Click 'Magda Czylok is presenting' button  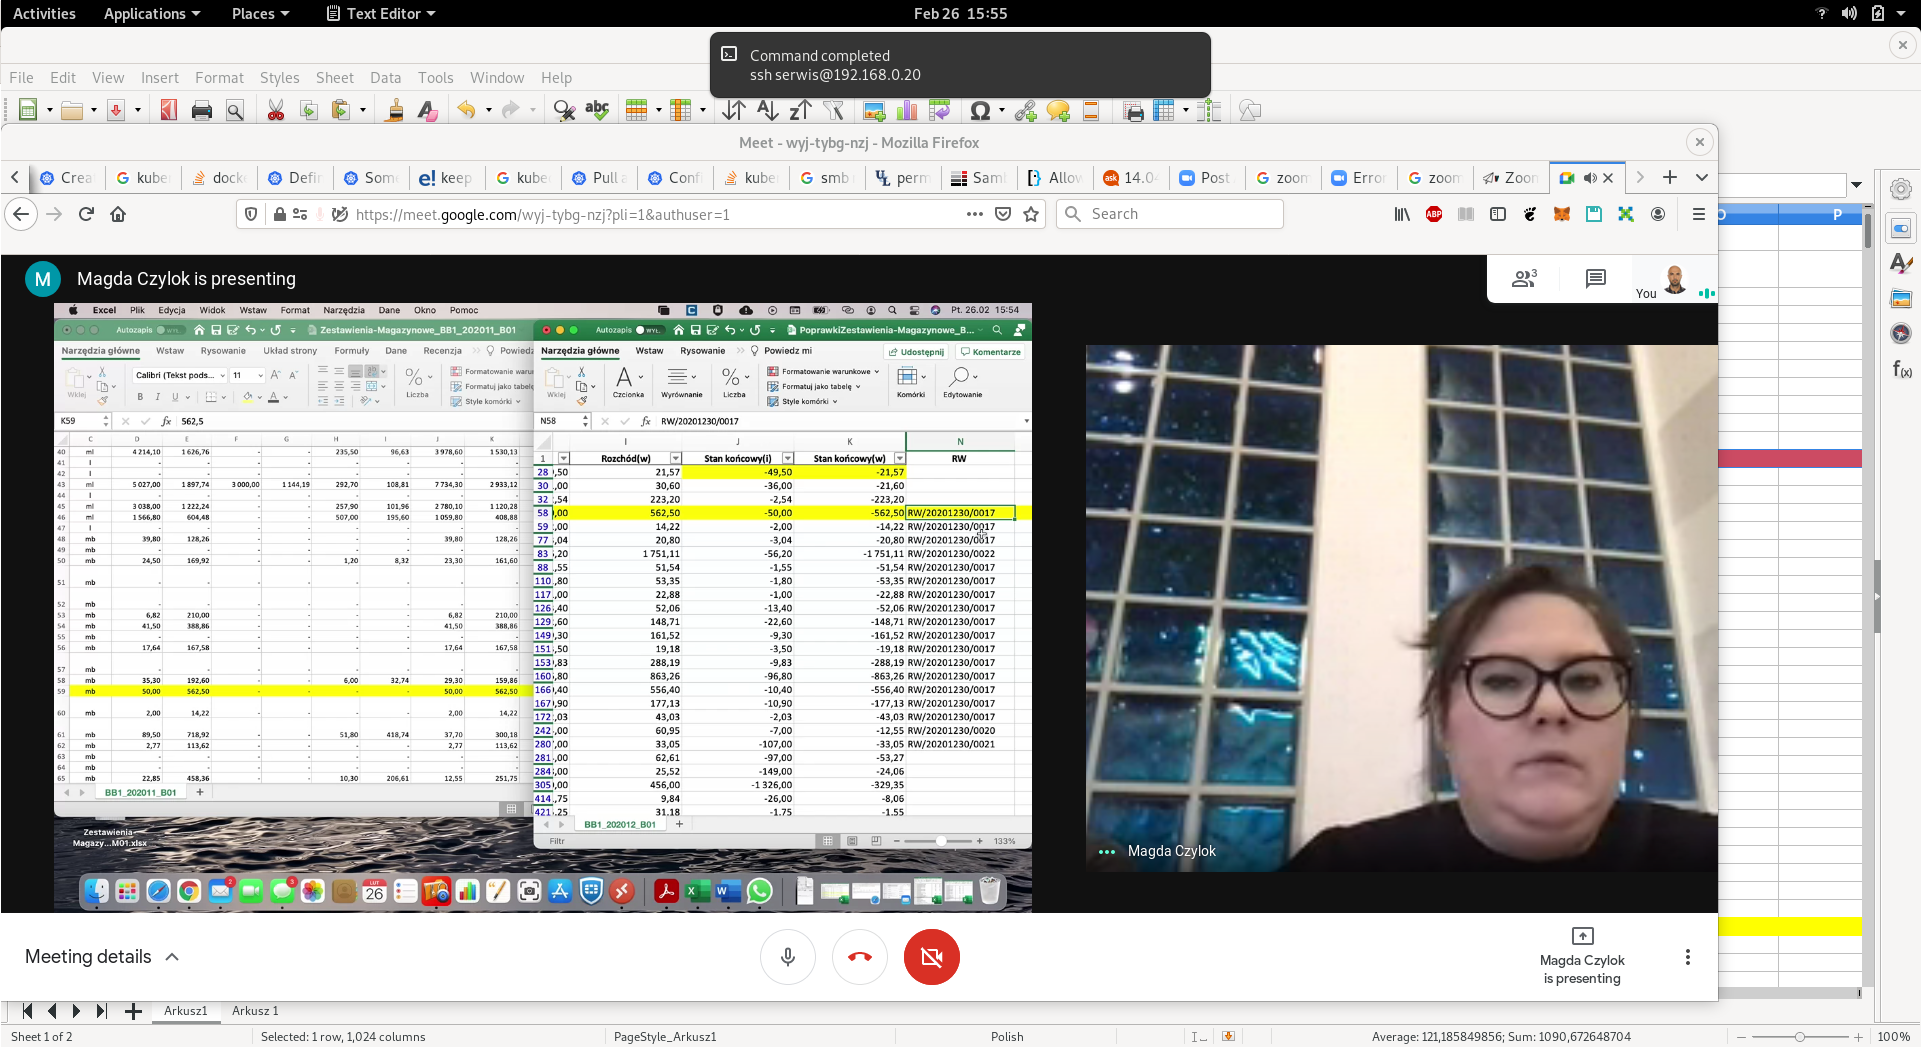[x=1582, y=957]
